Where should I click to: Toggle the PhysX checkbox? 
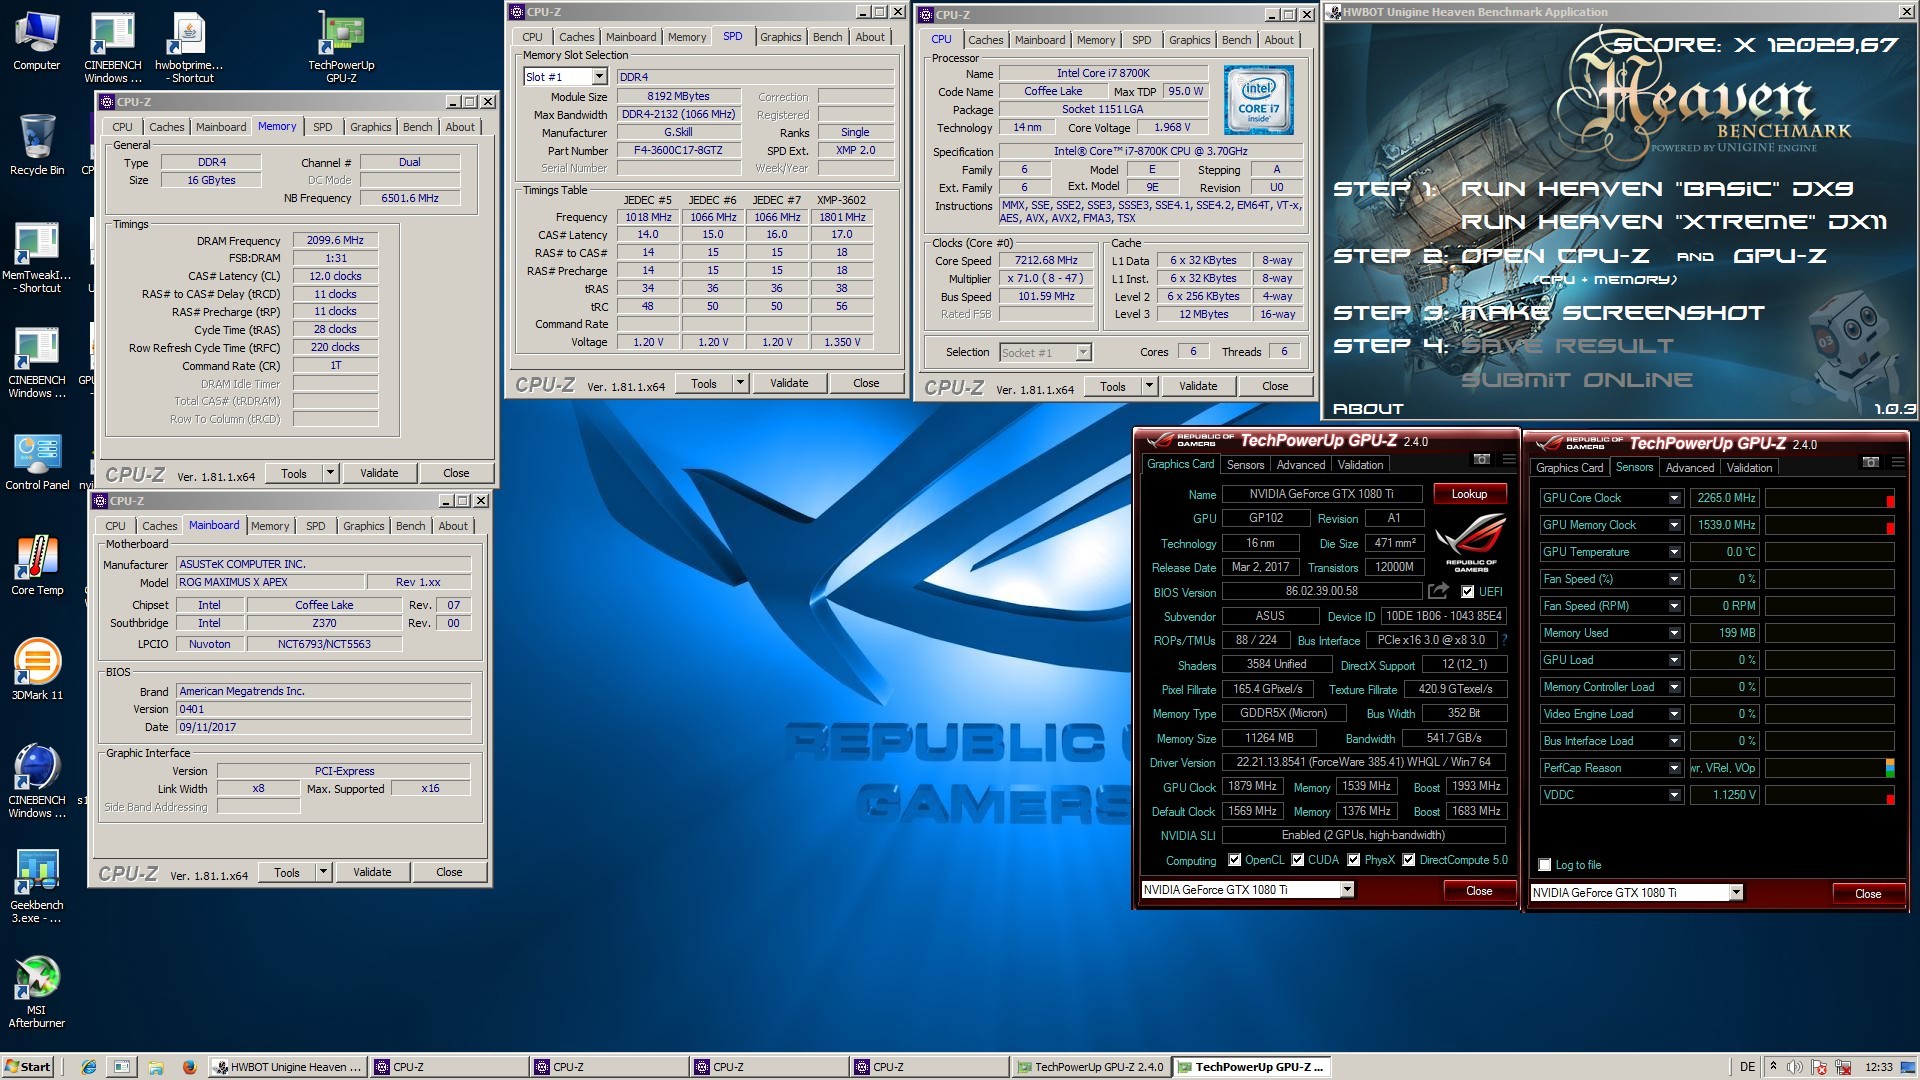click(x=1353, y=860)
